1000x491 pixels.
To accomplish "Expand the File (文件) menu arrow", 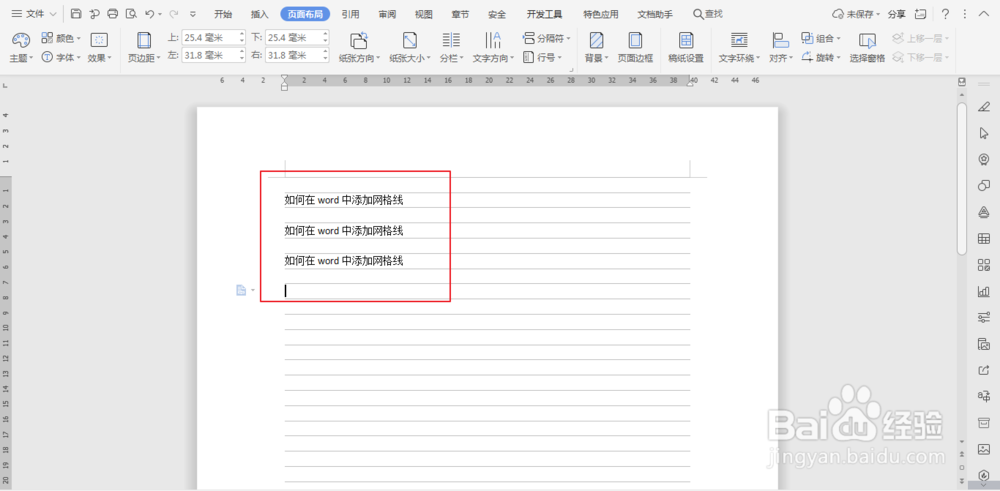I will [52, 14].
